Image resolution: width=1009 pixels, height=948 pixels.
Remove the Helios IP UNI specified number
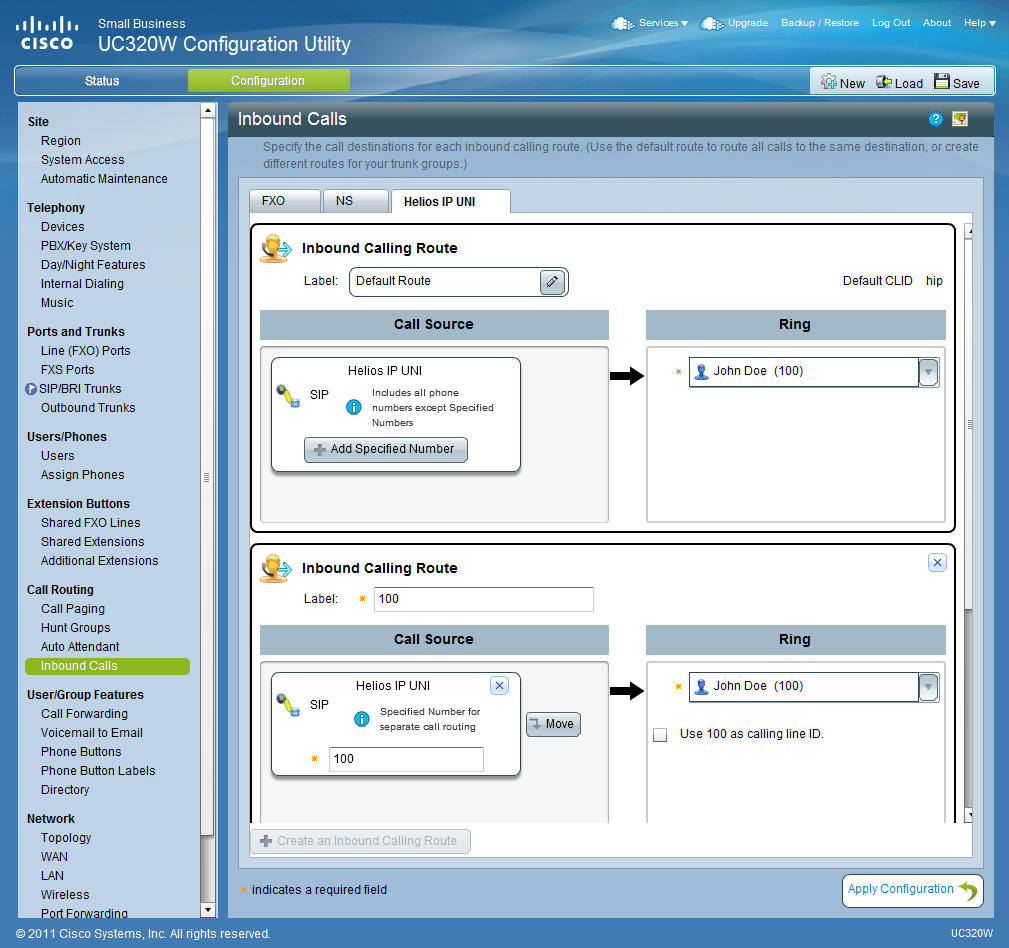[500, 686]
